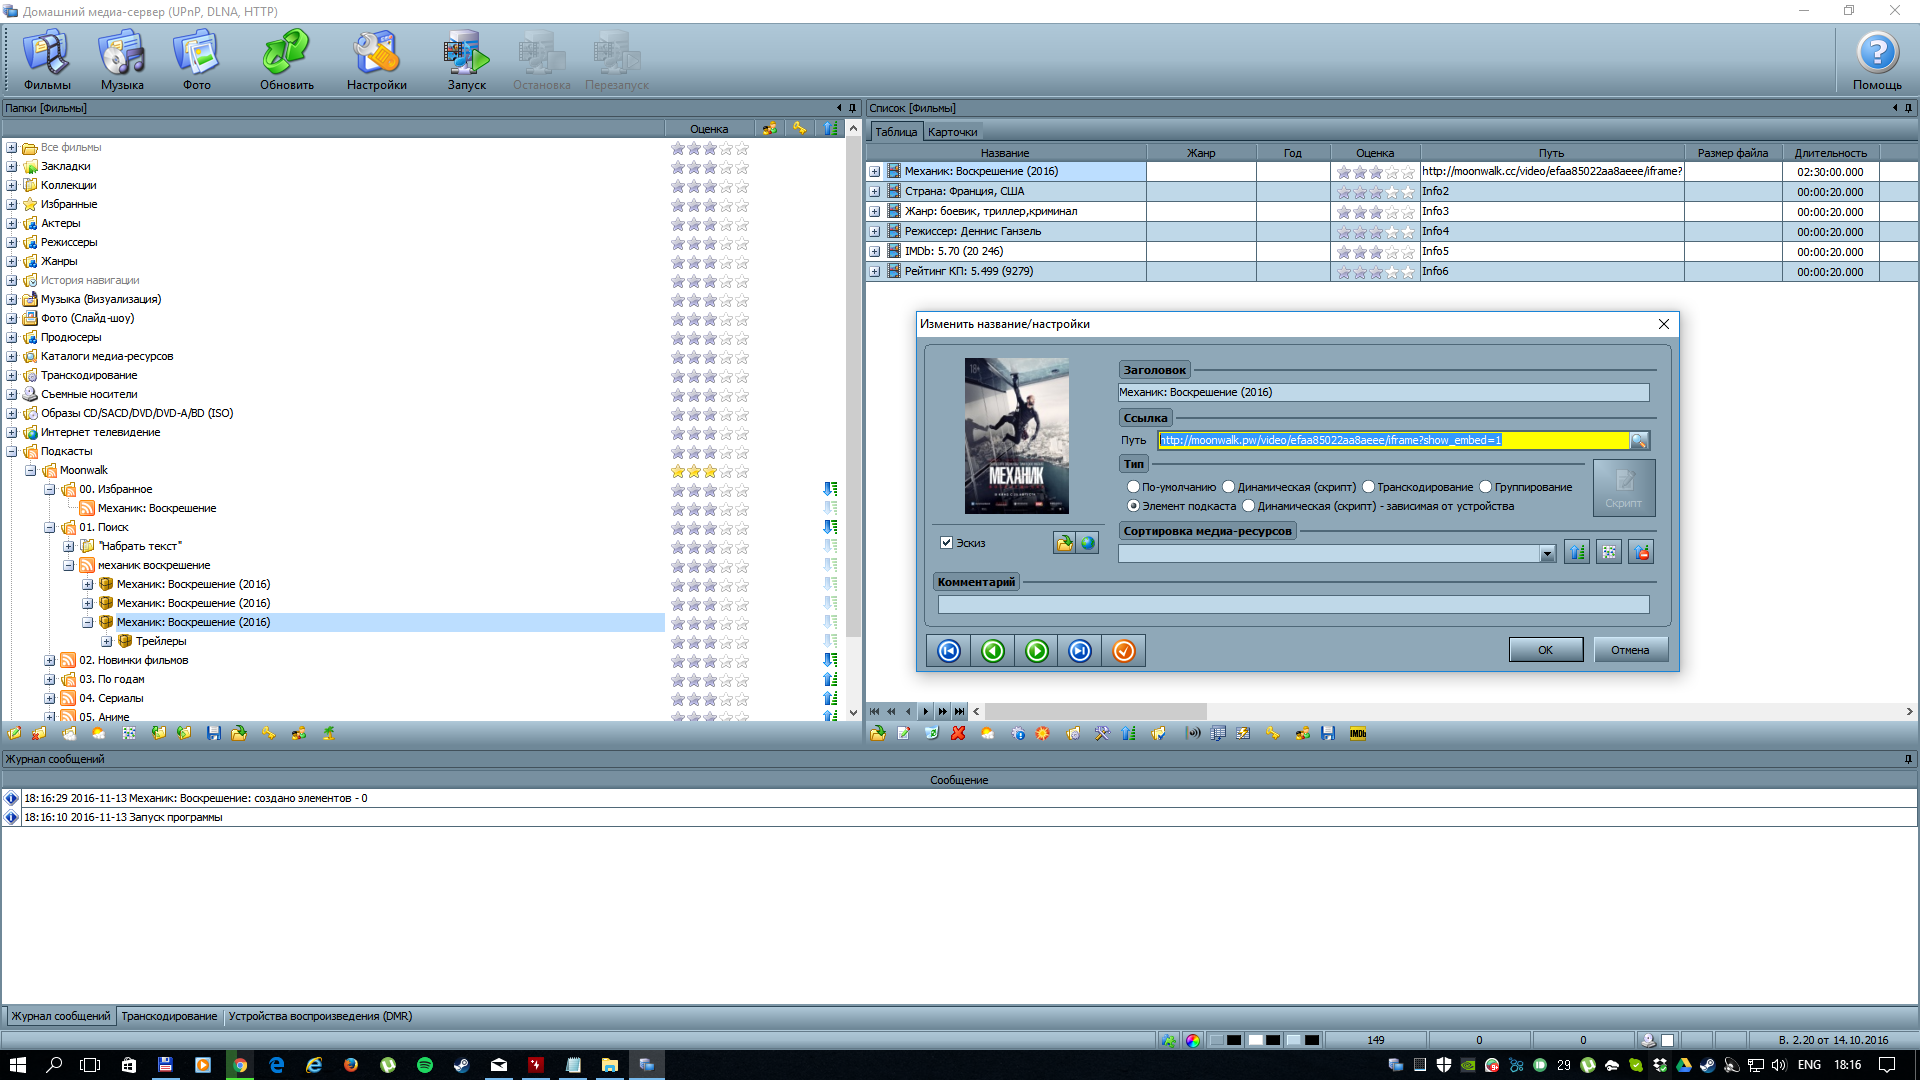Select the Транскодирование radio option
This screenshot has height=1080, width=1920.
1368,487
